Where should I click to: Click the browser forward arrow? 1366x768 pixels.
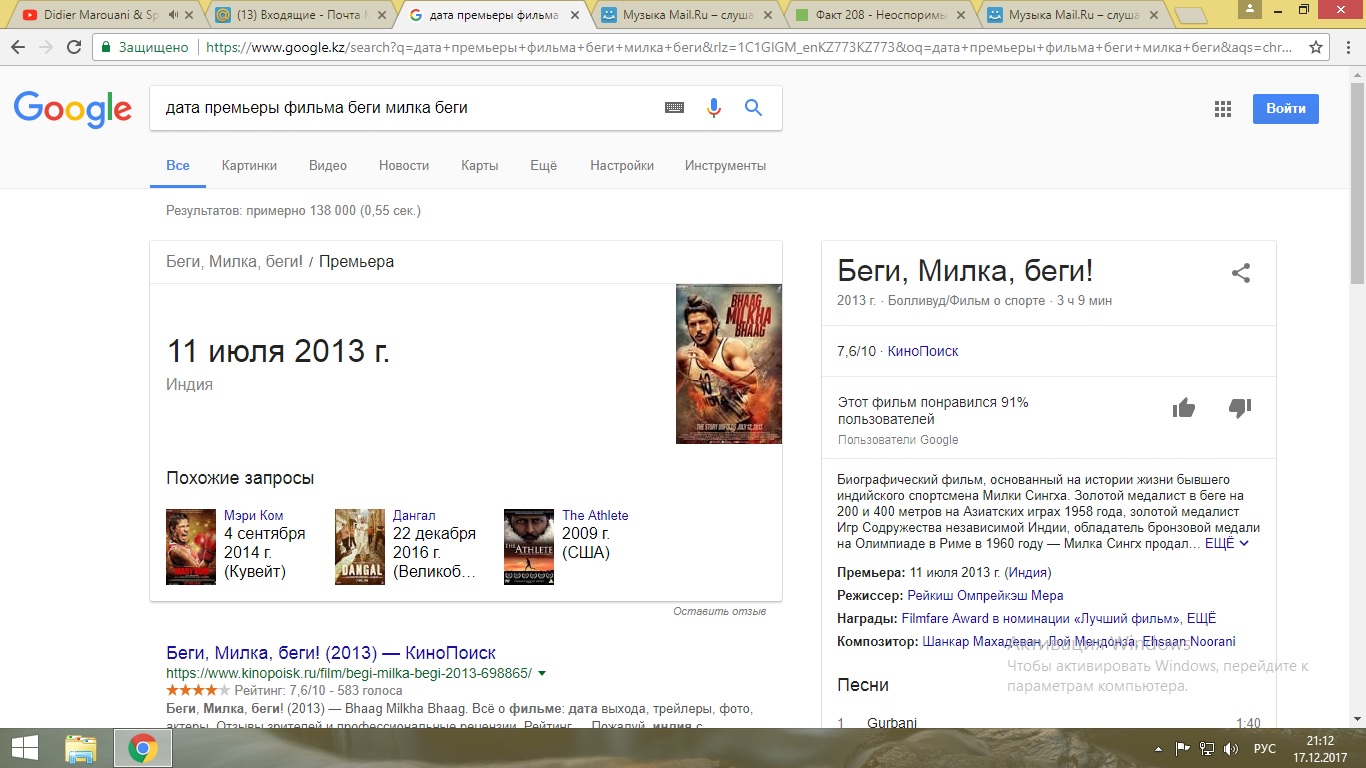pyautogui.click(x=46, y=47)
